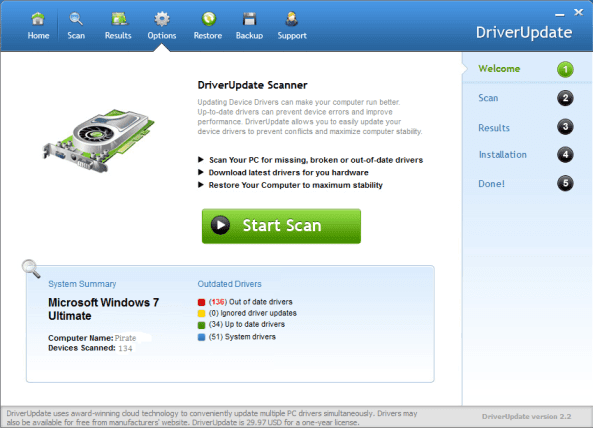Click the (136) Out of date drivers entry
The image size is (593, 428).
[250, 302]
